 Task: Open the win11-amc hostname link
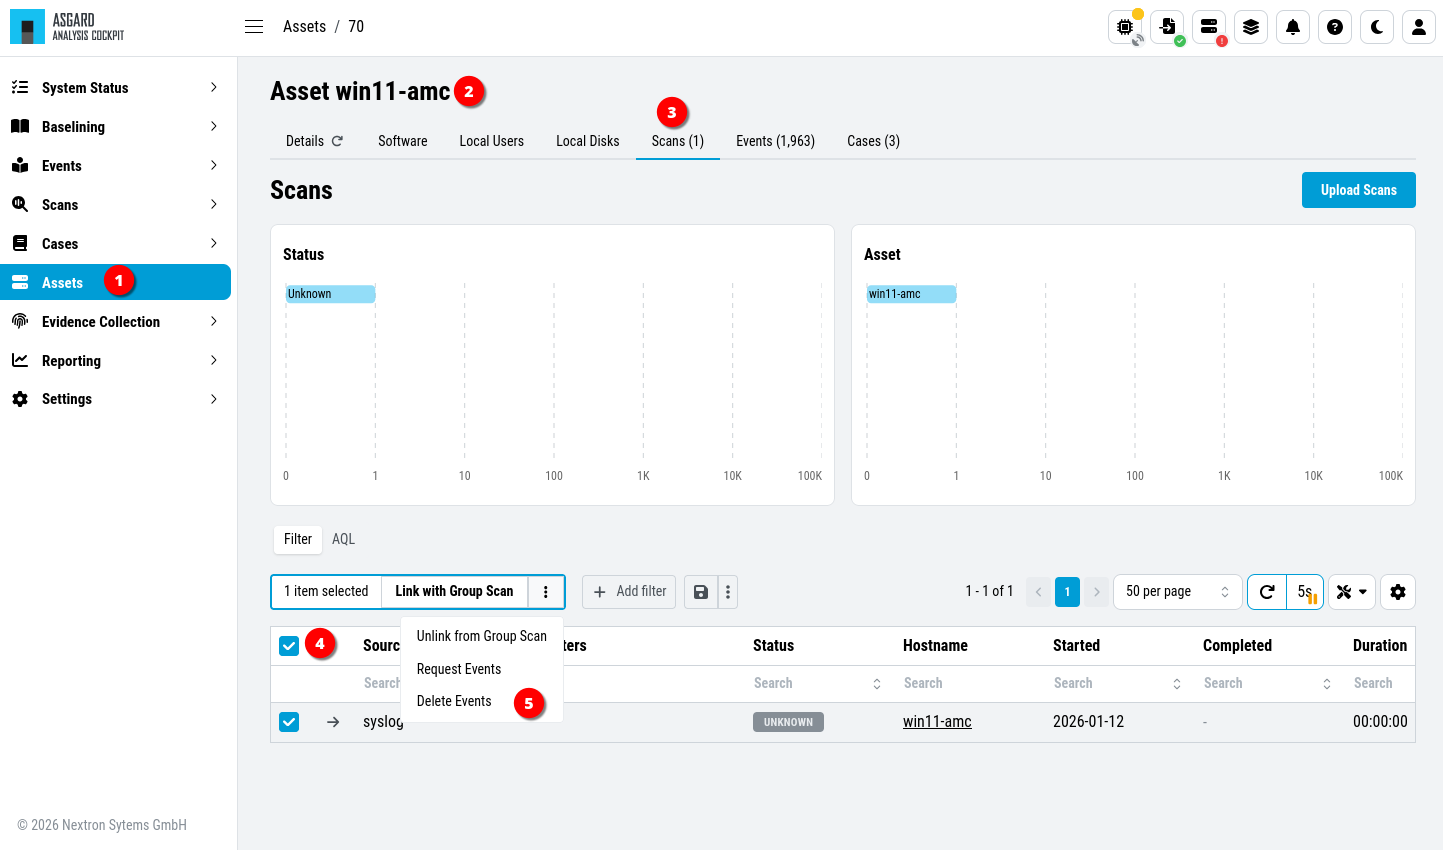point(936,722)
